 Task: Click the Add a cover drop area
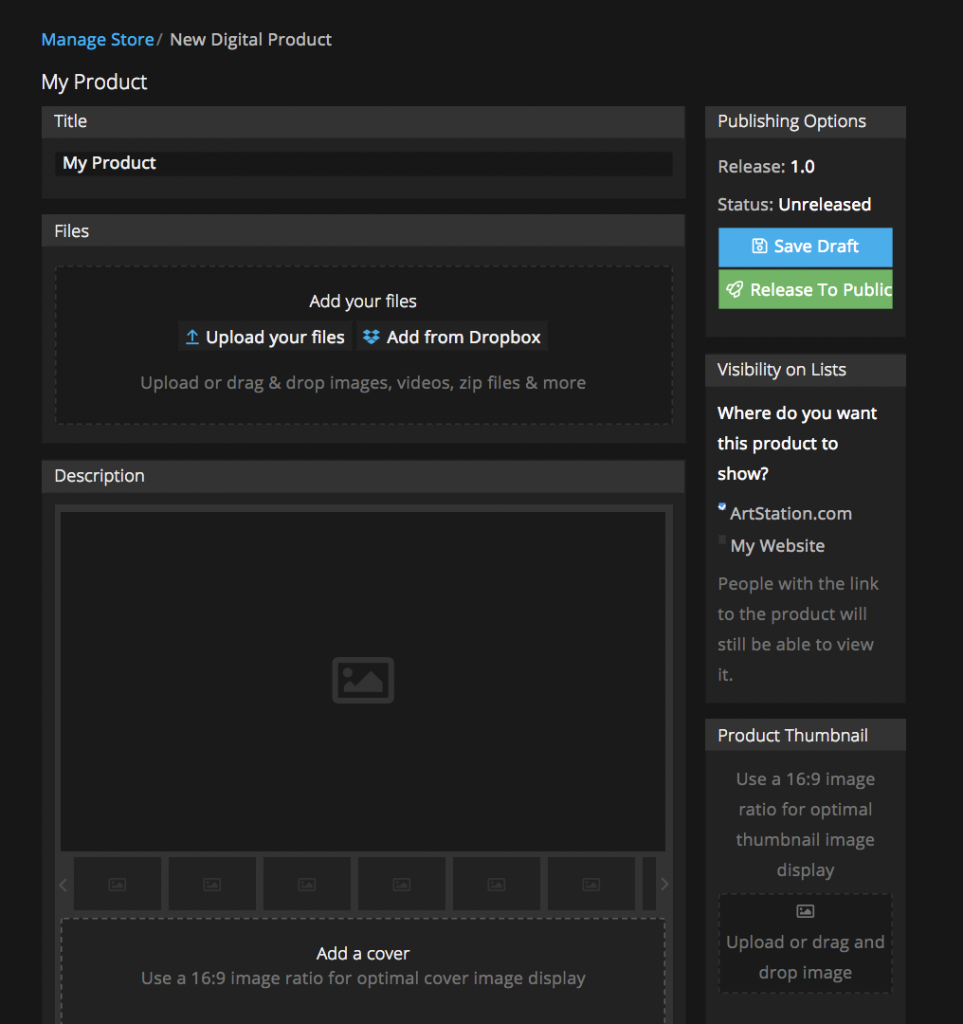point(363,966)
